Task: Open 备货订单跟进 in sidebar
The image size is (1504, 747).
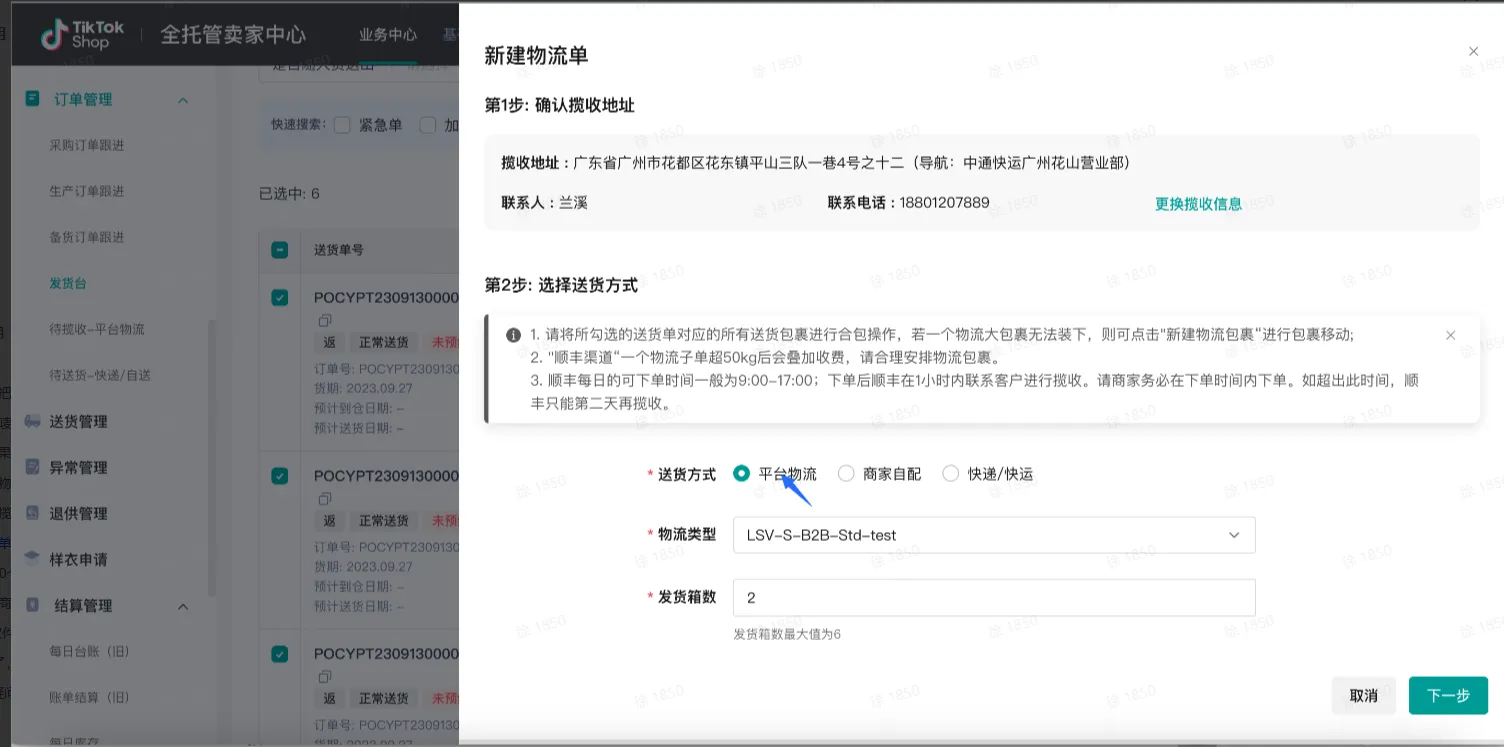Action: [x=87, y=237]
